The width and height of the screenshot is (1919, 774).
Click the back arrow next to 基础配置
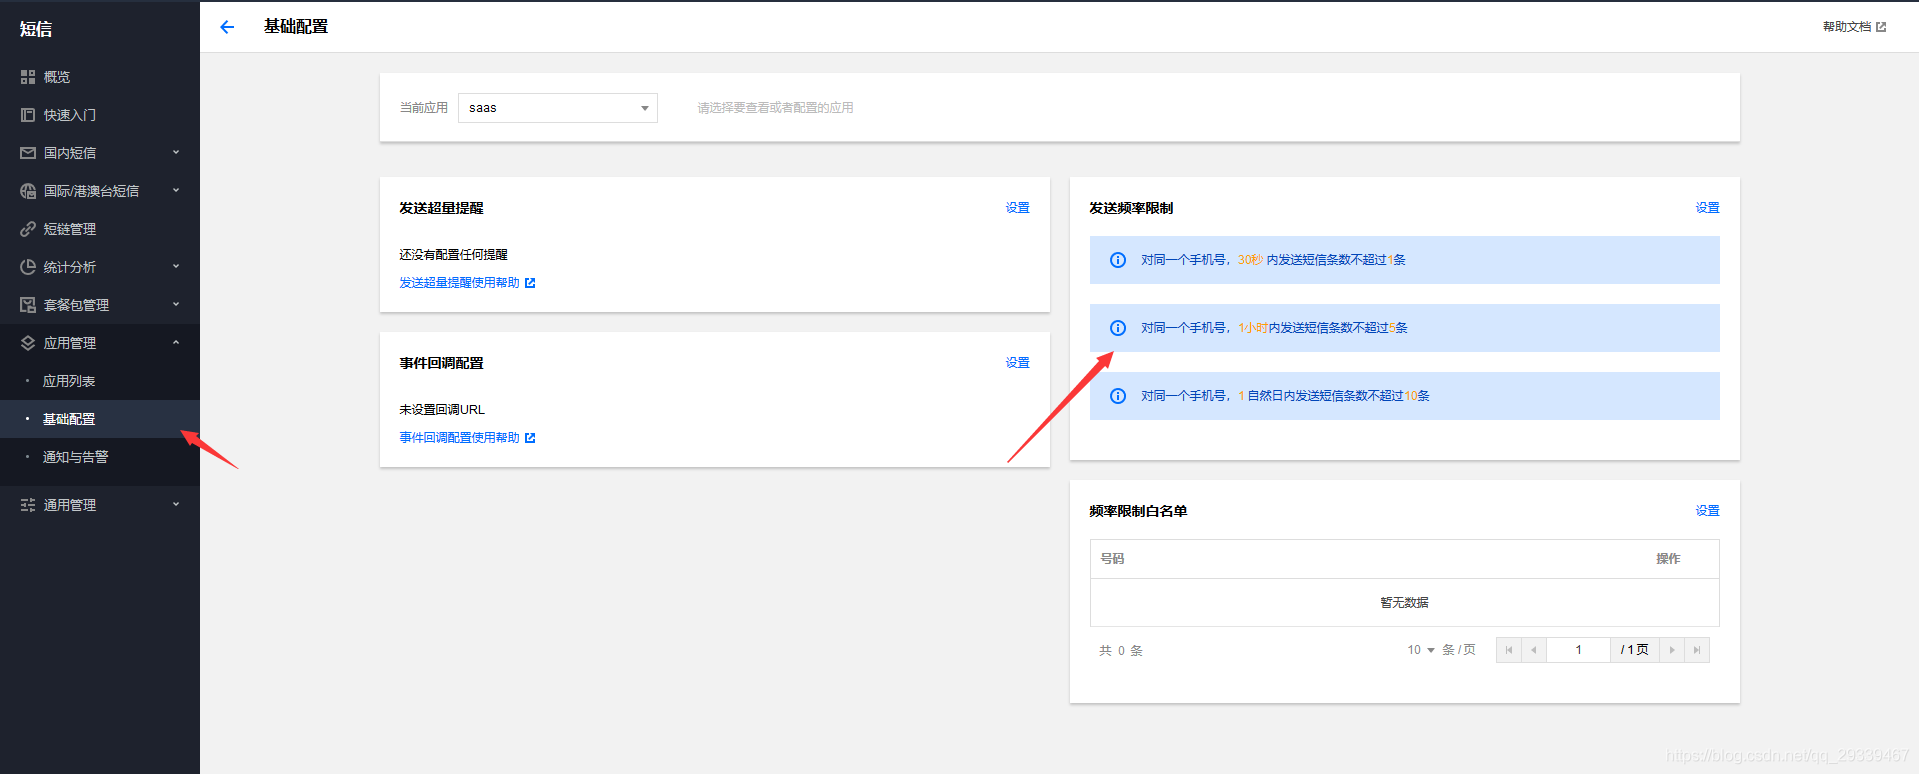(227, 27)
